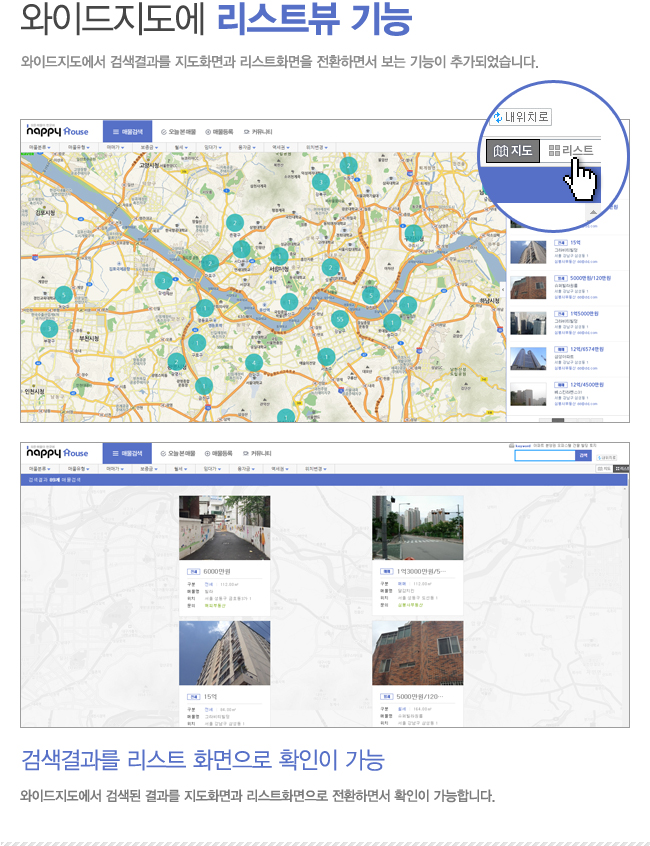Screen dimensions: 650x846
Task: Expand 매물유형 filter in the map view
Action: [78, 147]
